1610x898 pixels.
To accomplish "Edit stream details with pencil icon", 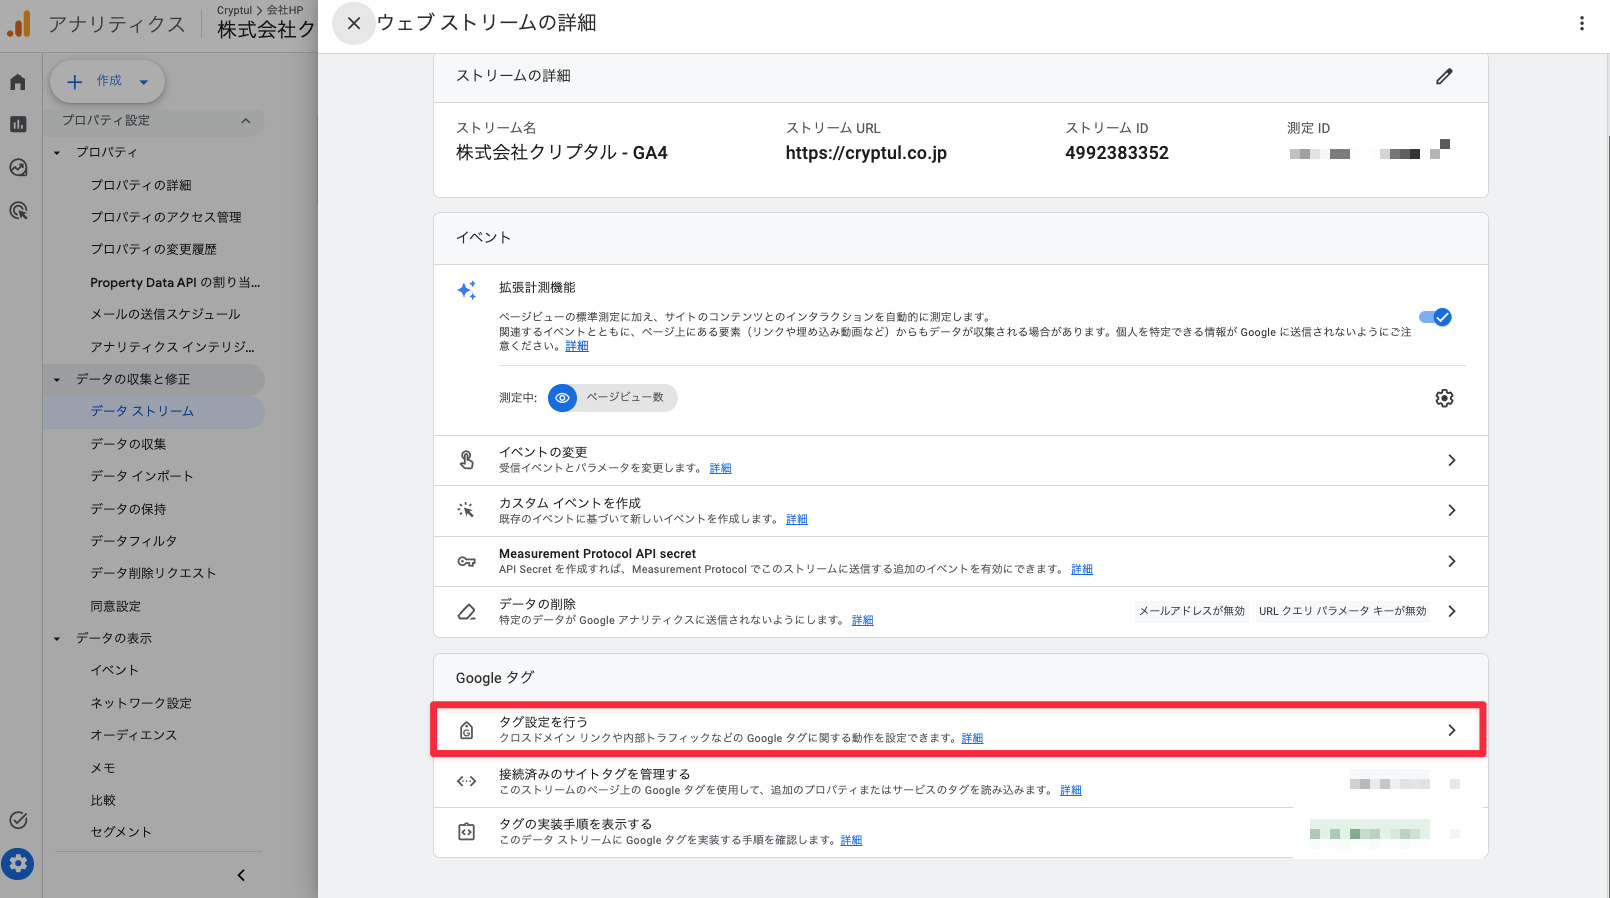I will coord(1444,76).
